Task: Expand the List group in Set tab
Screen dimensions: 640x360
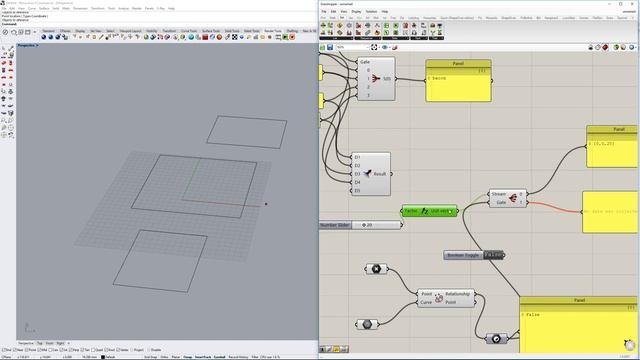Action: [x=336, y=38]
